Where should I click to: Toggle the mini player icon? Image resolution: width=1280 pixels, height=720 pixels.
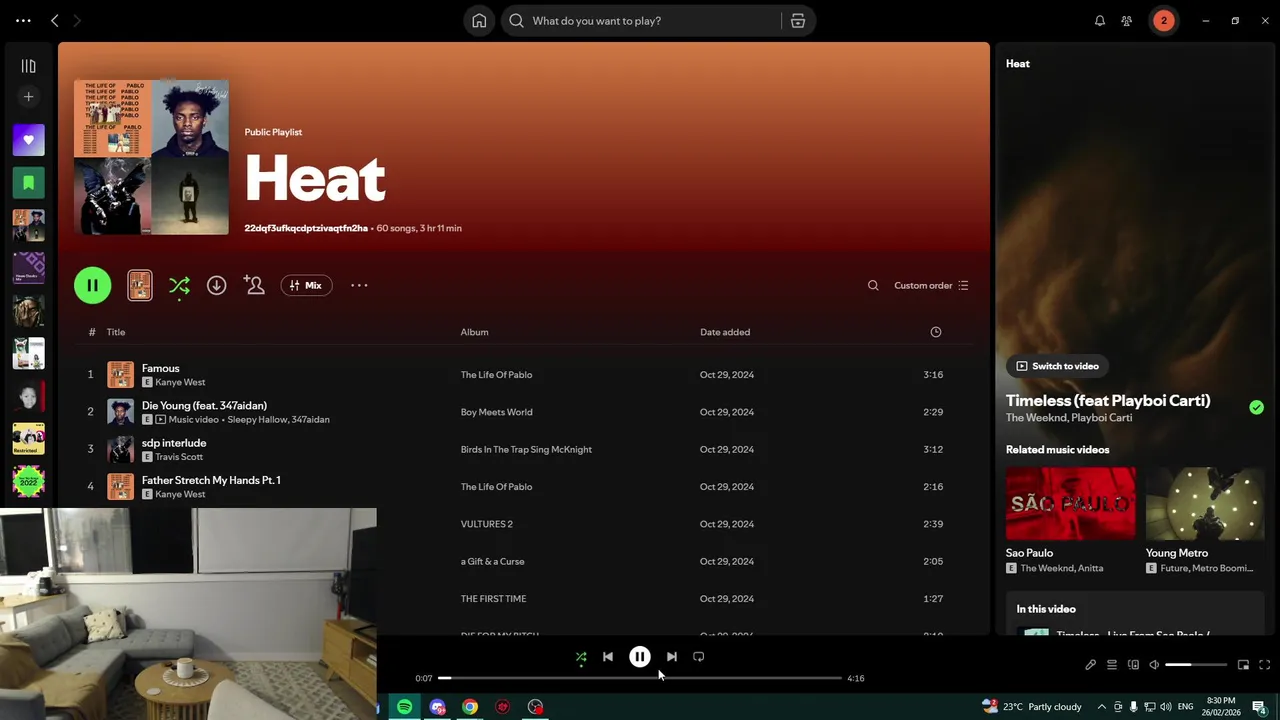coord(1243,665)
